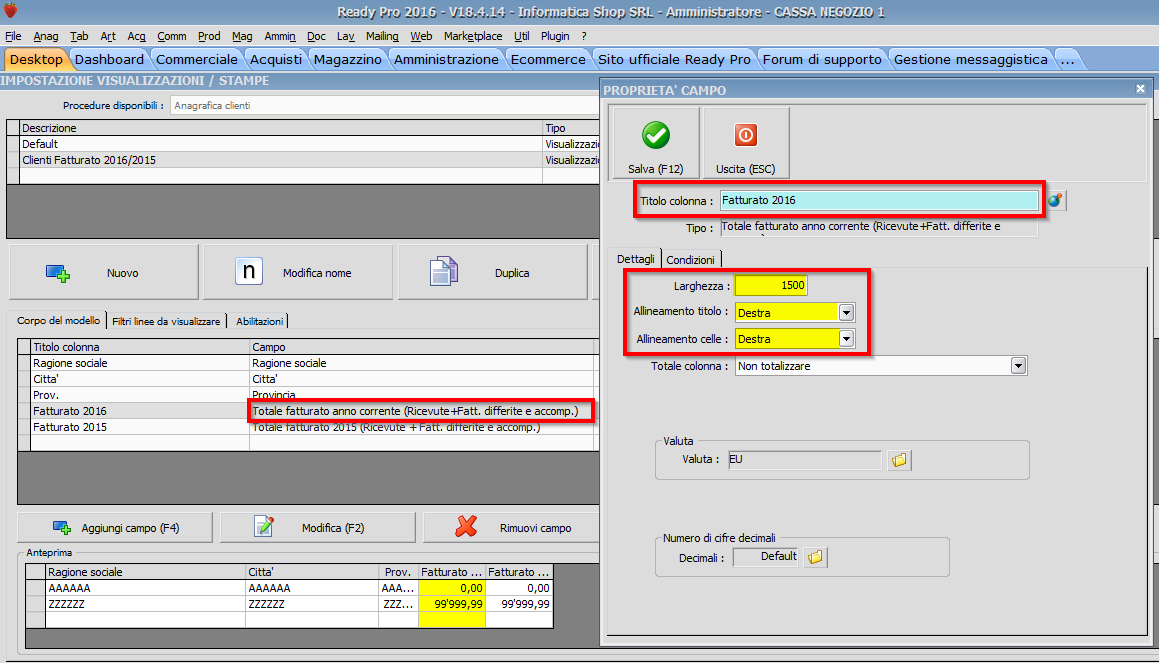
Task: Click the Valuta EU input field
Action: coord(805,460)
